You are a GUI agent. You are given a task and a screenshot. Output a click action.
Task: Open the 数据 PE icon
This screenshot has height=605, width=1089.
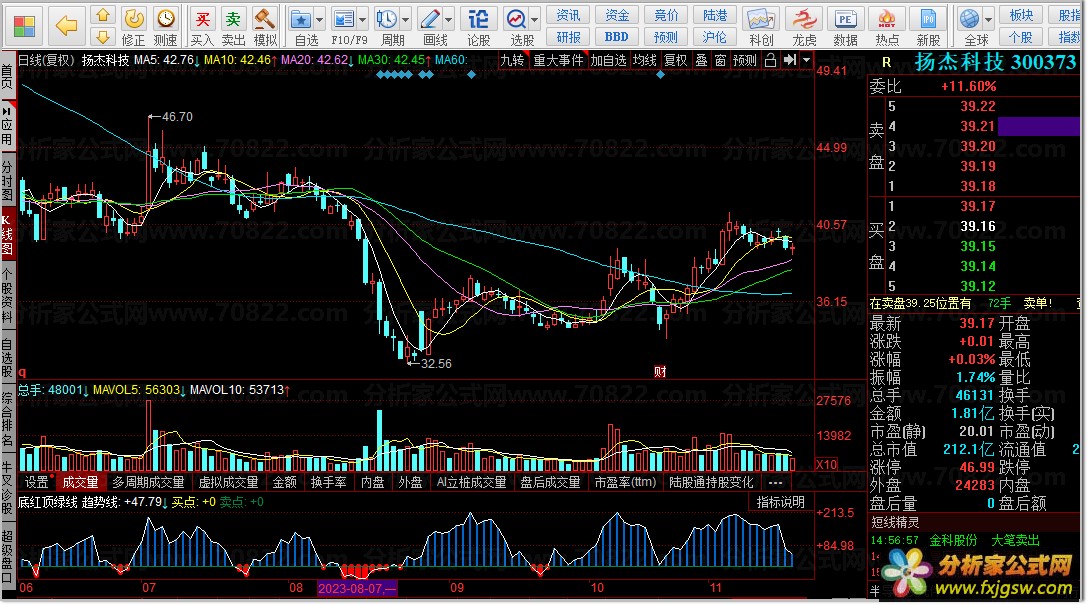click(845, 26)
